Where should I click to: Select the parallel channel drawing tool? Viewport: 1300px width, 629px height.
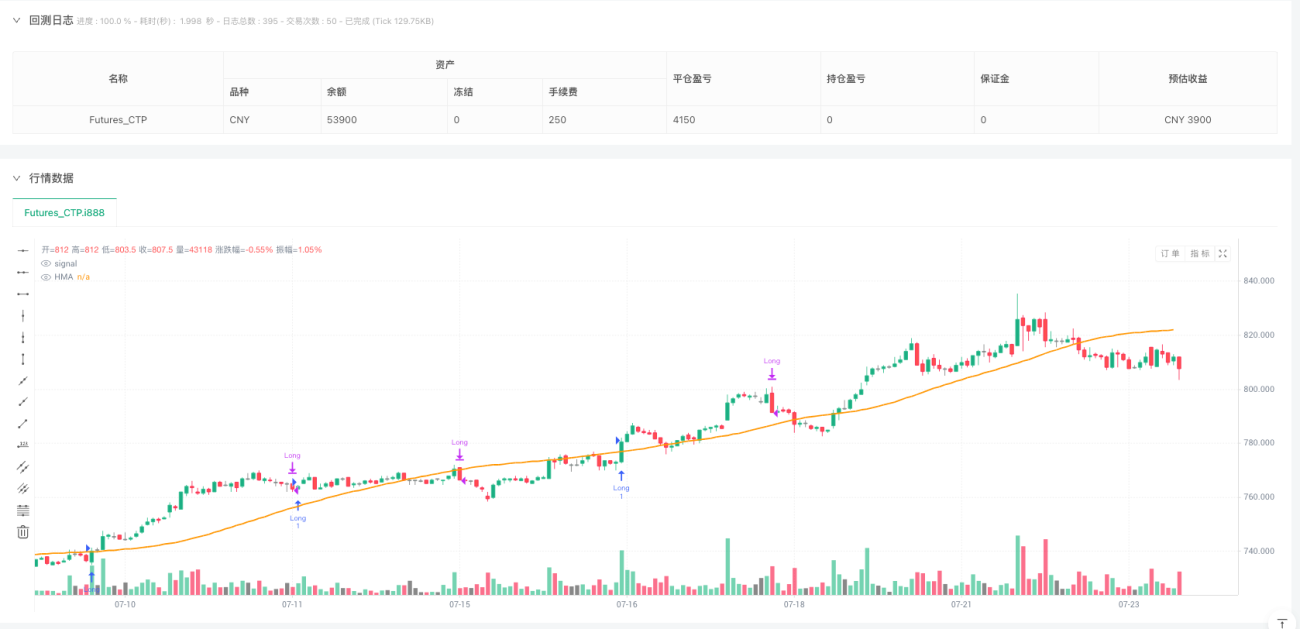pos(22,466)
